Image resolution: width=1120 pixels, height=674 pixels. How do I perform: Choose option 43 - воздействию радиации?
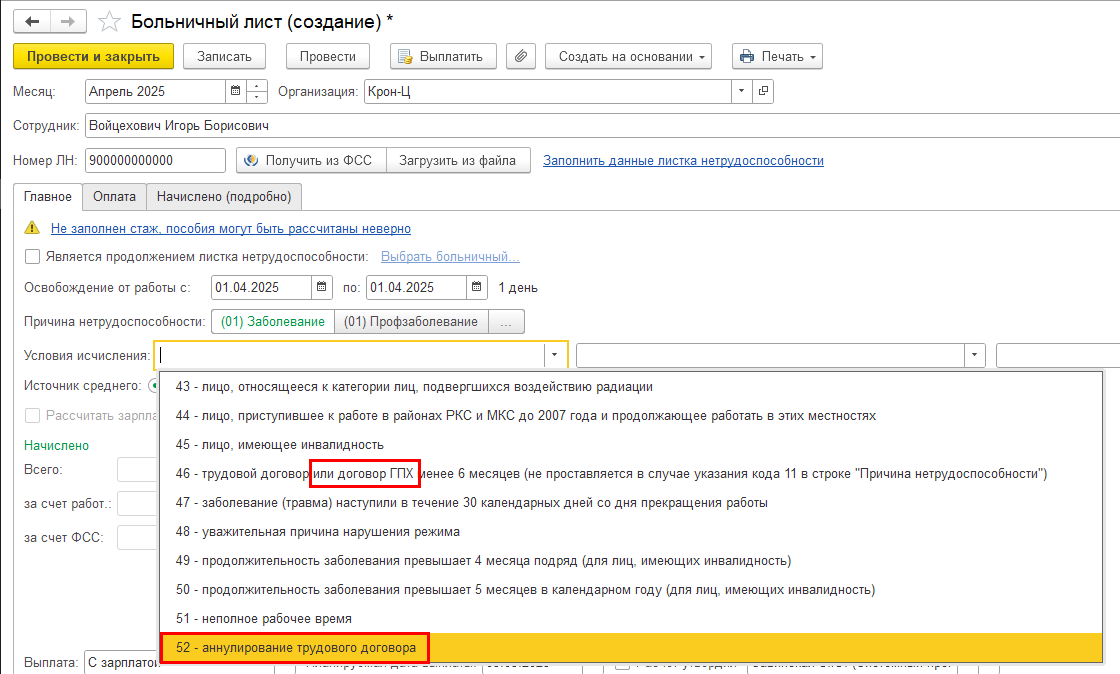[631, 386]
